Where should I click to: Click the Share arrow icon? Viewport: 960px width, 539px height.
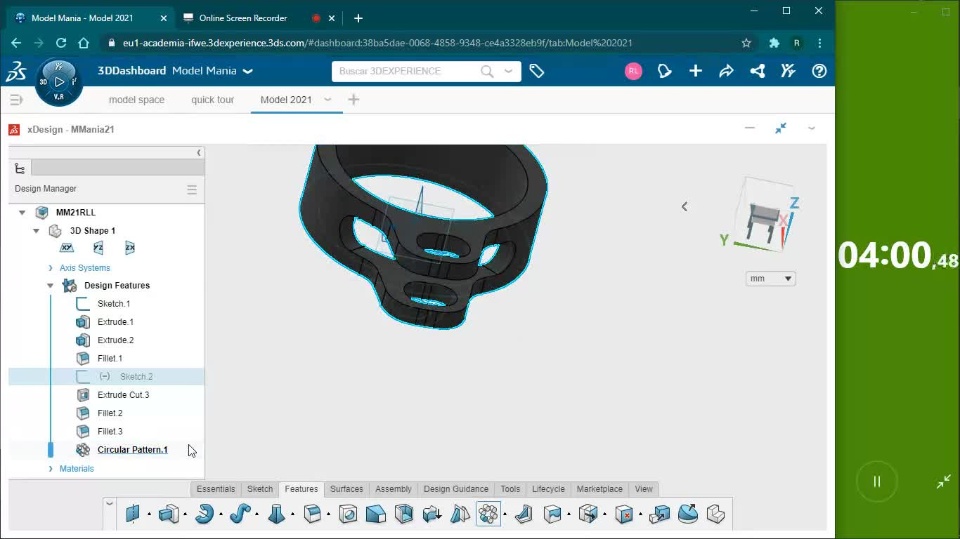click(x=726, y=71)
